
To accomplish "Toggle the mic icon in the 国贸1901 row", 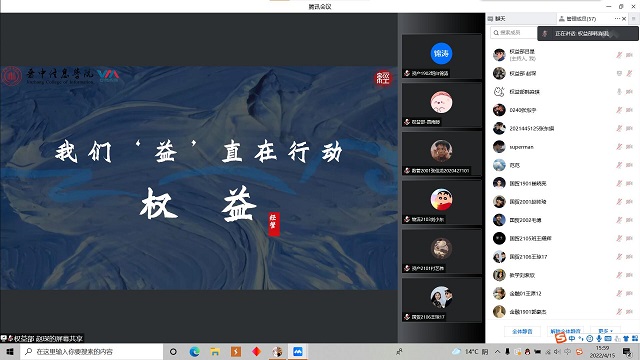I will (x=619, y=184).
